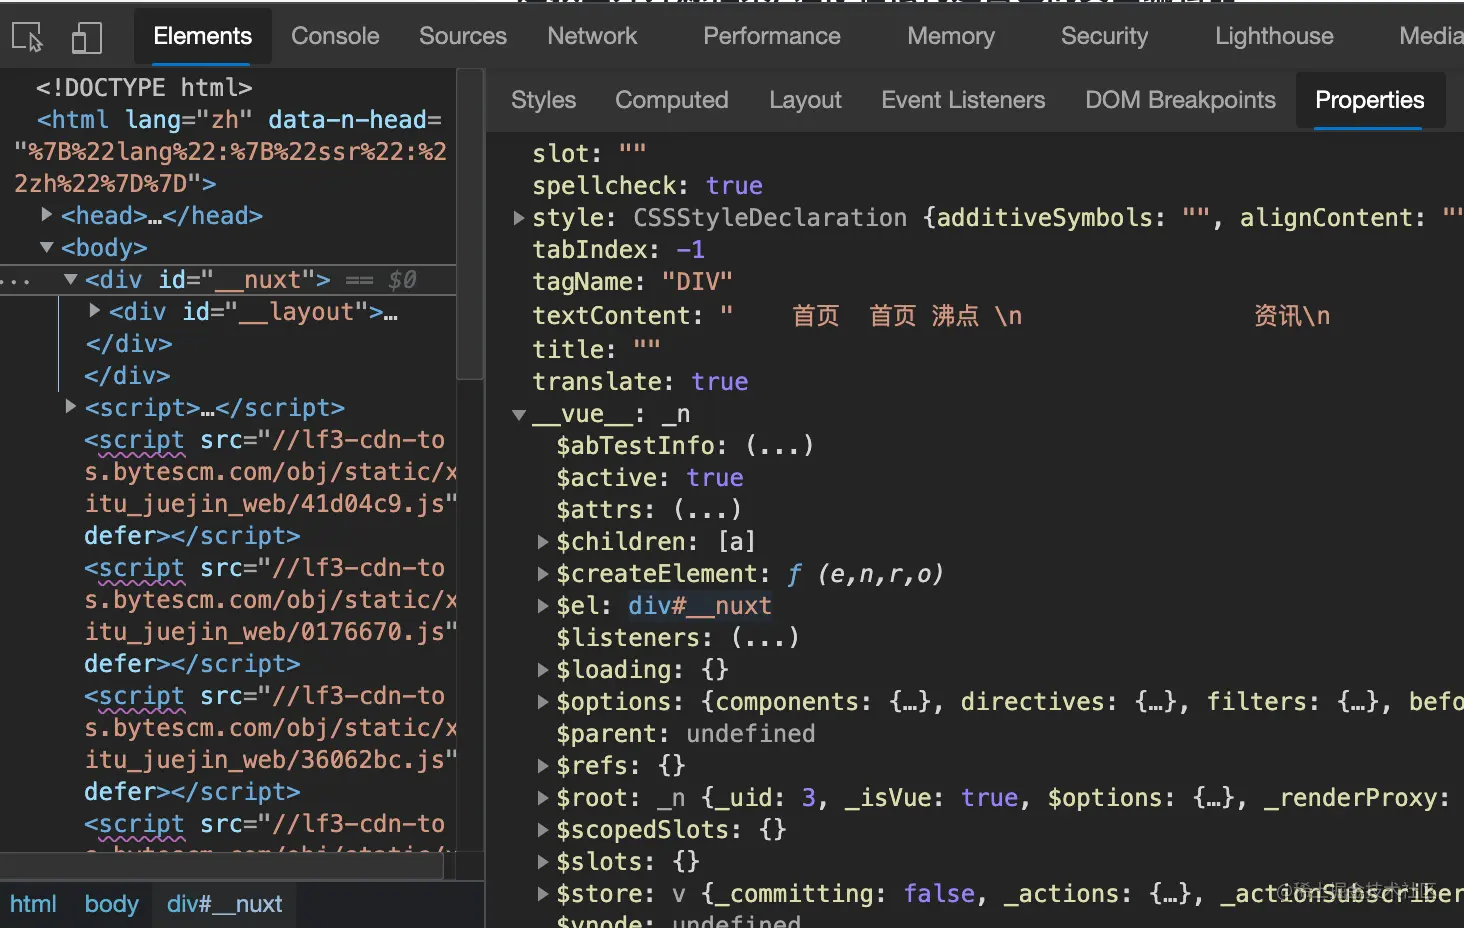
Task: Select the translate: true property row
Action: (640, 381)
